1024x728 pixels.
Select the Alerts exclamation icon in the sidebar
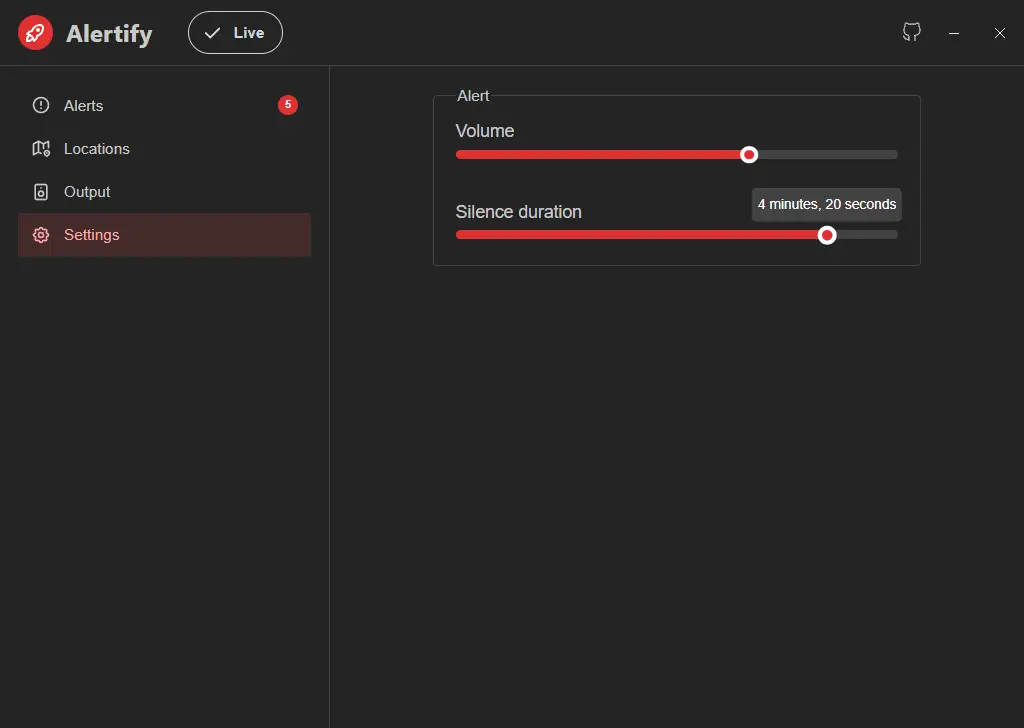(x=41, y=105)
